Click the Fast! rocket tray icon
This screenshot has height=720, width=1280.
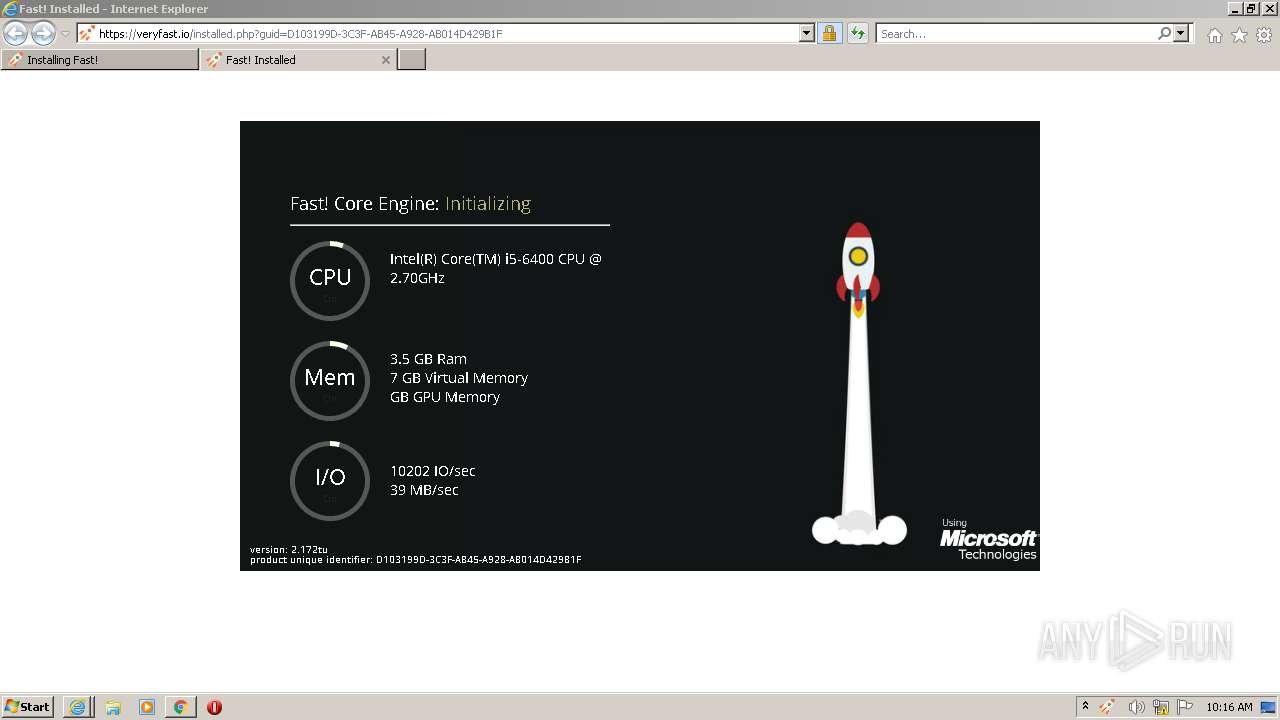(1108, 707)
